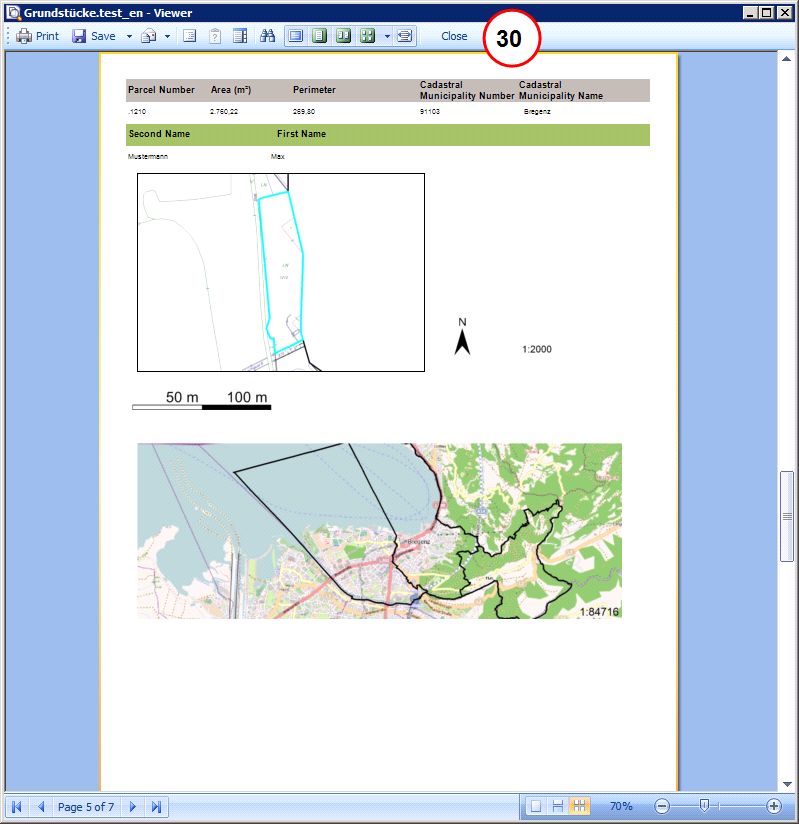Click the vertical scrollbar up arrow
Image resolution: width=799 pixels, height=824 pixels.
786,59
